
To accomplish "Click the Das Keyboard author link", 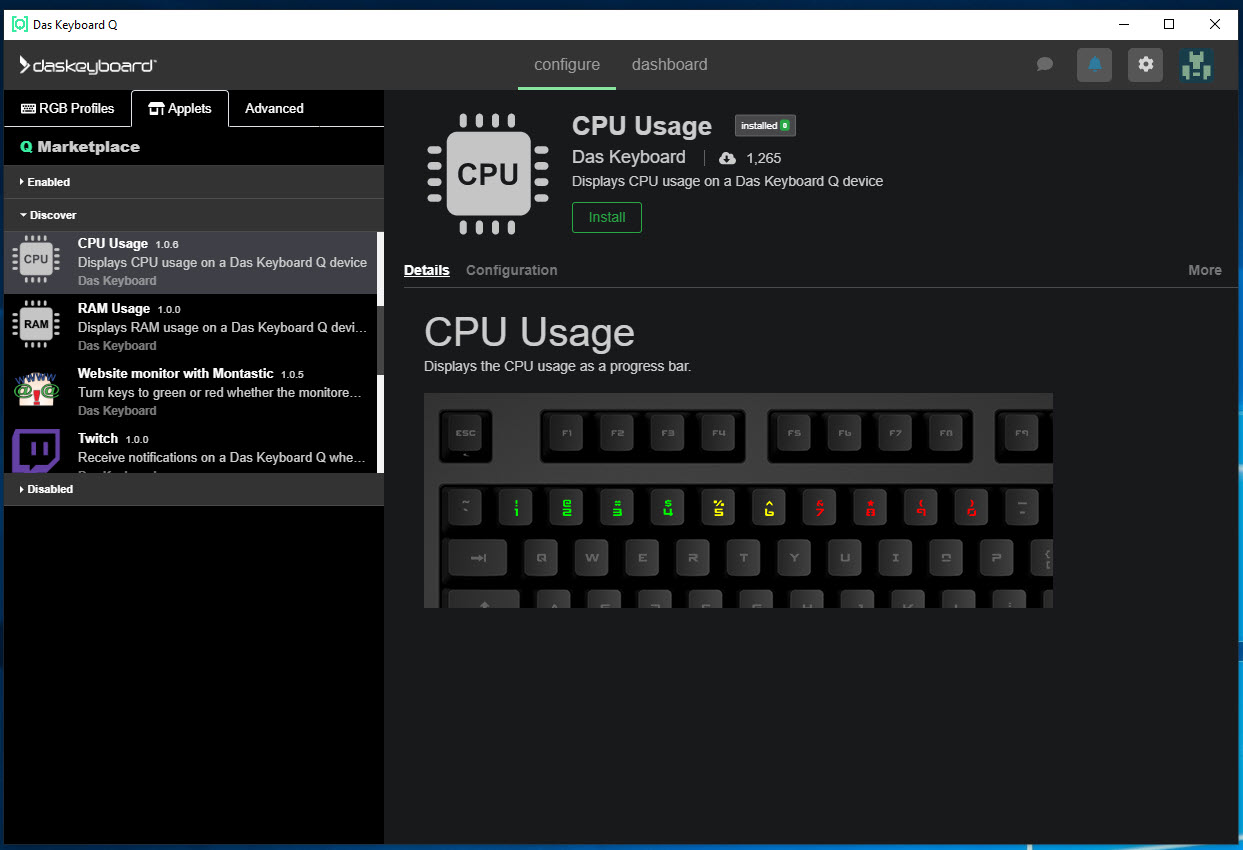I will point(629,157).
